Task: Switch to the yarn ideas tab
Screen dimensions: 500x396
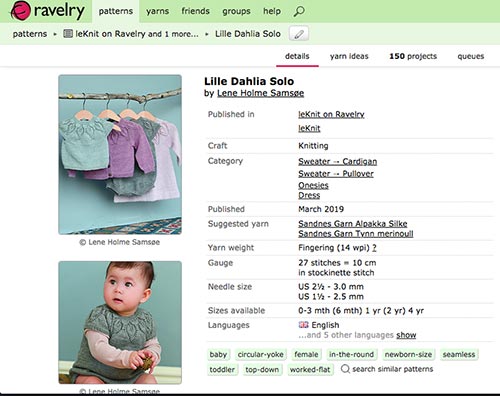Action: point(349,56)
